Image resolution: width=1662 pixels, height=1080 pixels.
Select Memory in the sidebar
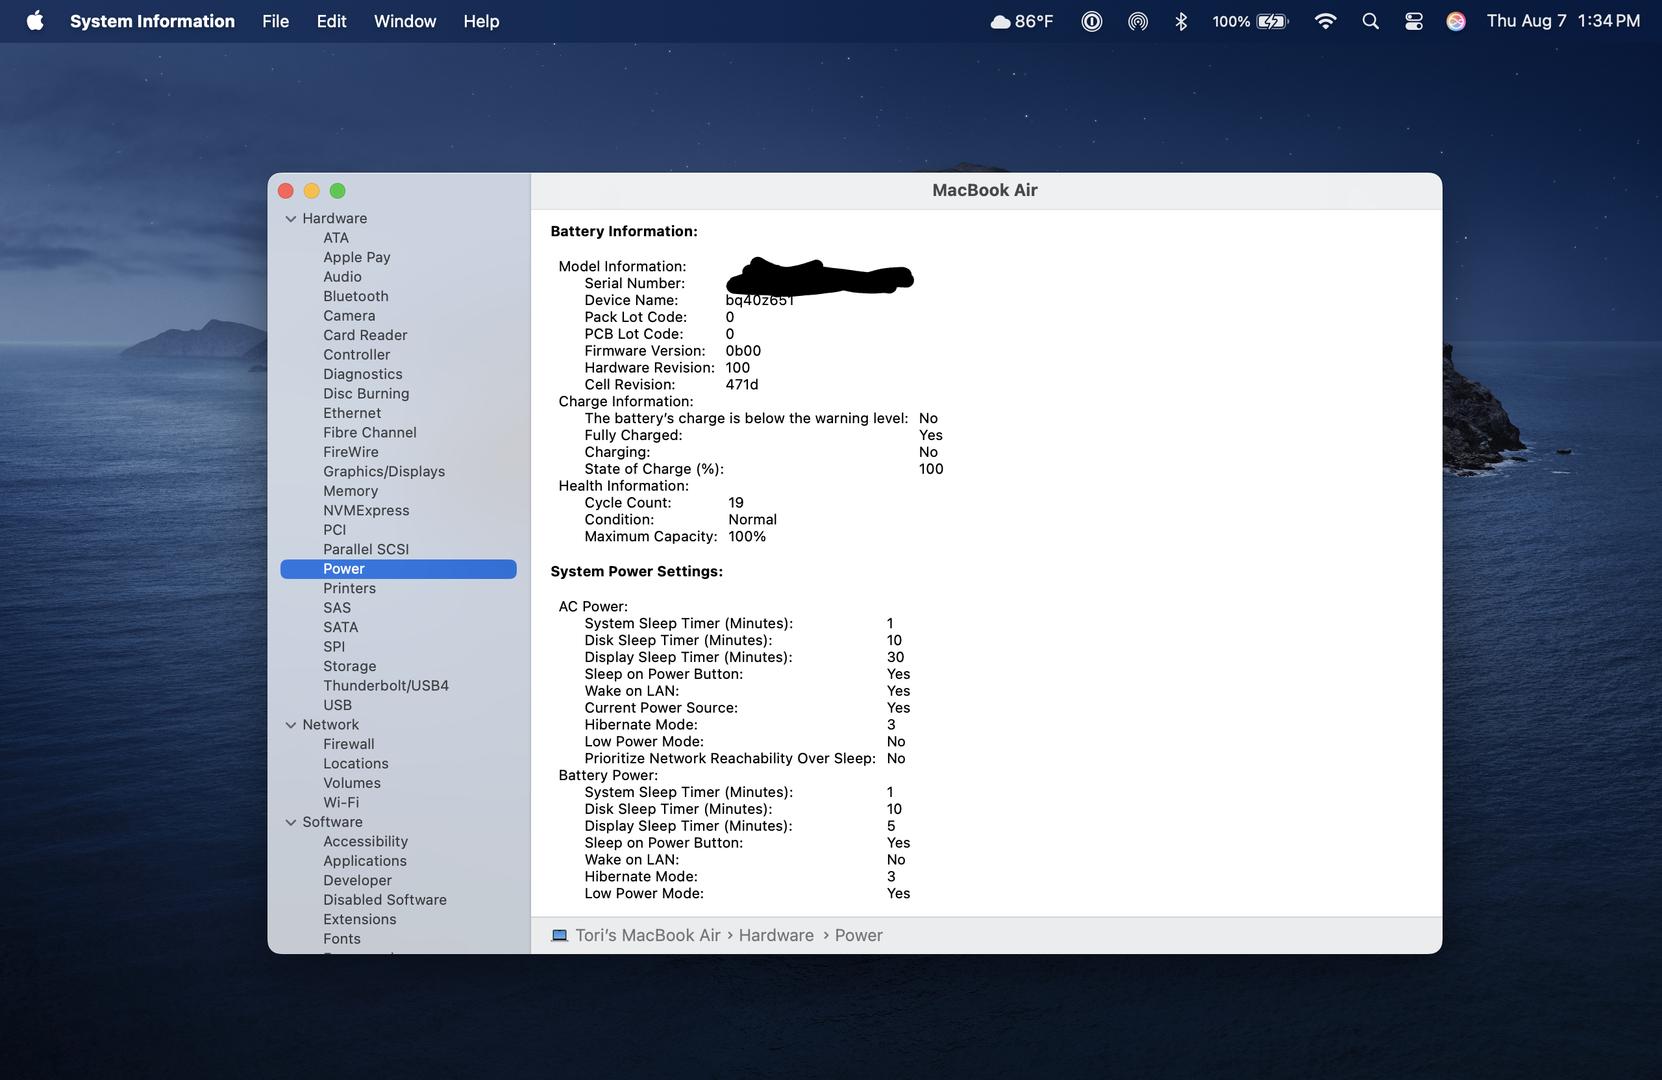click(351, 491)
